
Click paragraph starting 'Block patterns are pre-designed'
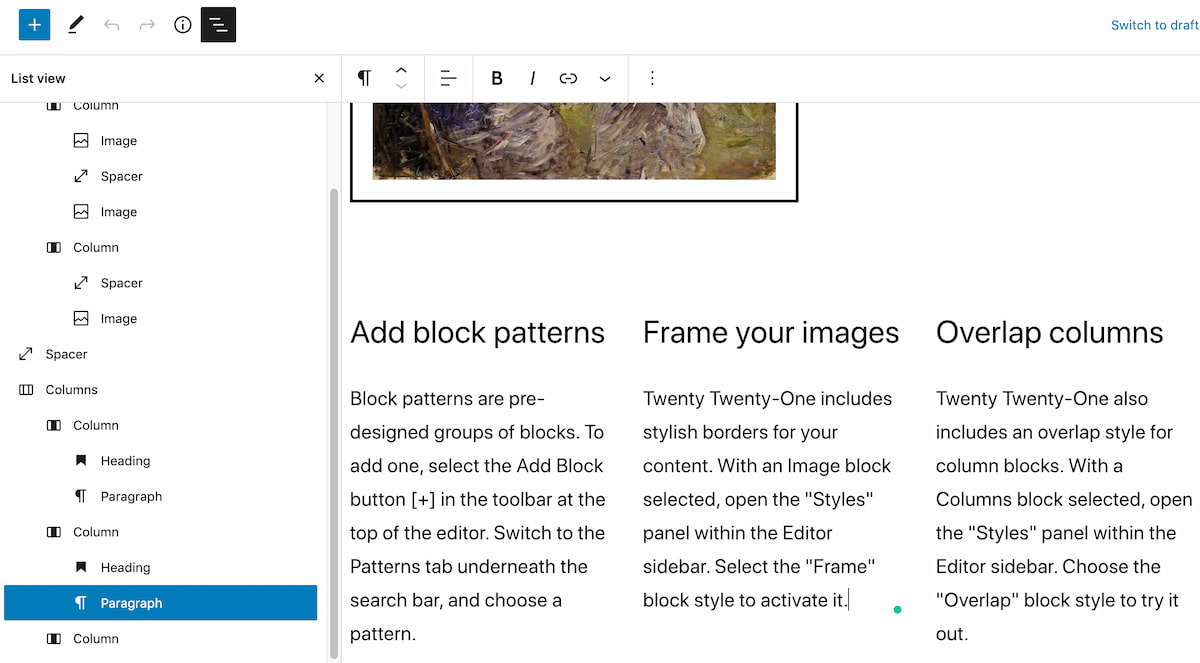pyautogui.click(x=478, y=516)
